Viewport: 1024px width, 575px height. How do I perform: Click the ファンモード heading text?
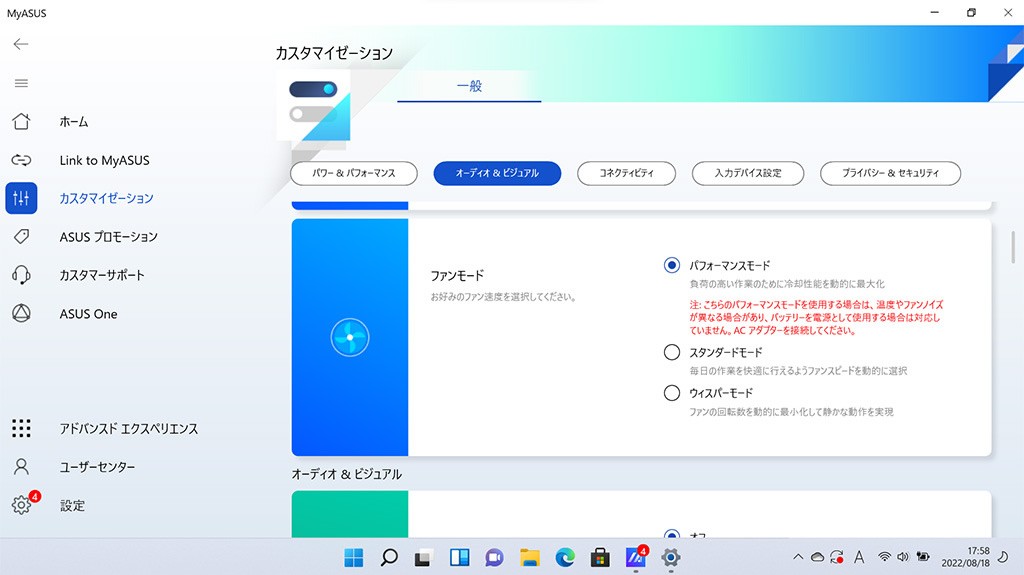(x=457, y=276)
